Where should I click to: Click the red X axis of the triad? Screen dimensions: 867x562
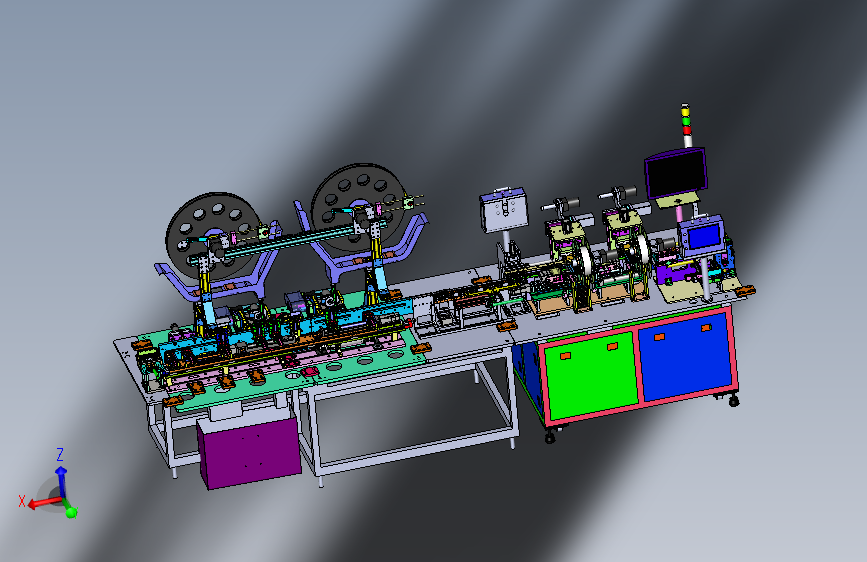click(x=44, y=502)
